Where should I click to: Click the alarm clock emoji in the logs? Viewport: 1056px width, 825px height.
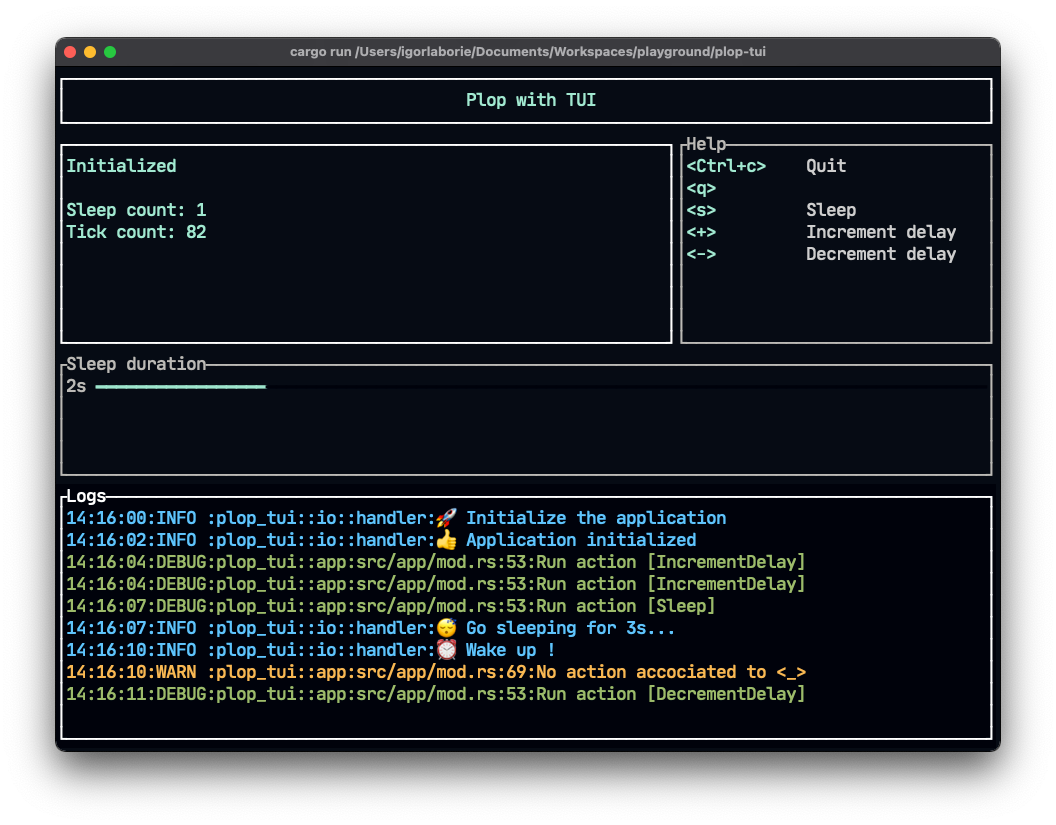pos(446,650)
